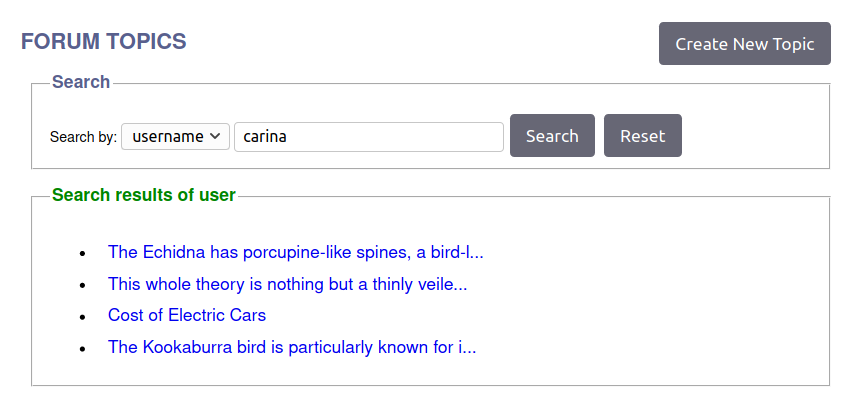Click the bullet beside the theory topic

82,286
